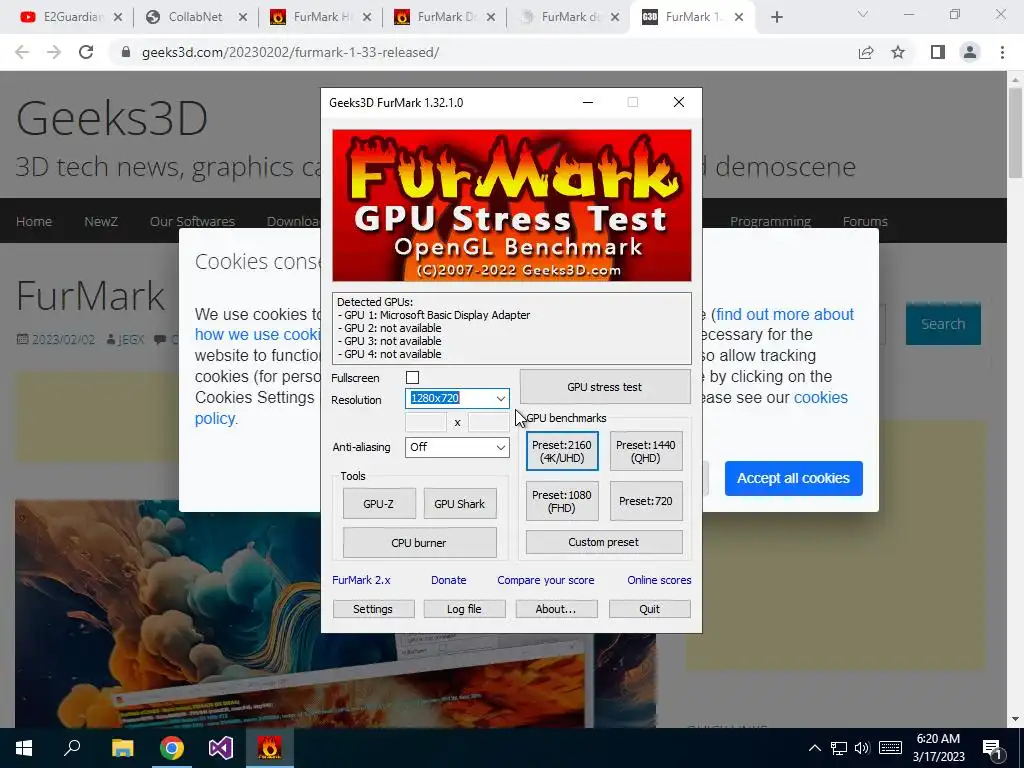Screen dimensions: 1024x768
Task: Run Preset:1440 (QHD) benchmark
Action: click(646, 451)
